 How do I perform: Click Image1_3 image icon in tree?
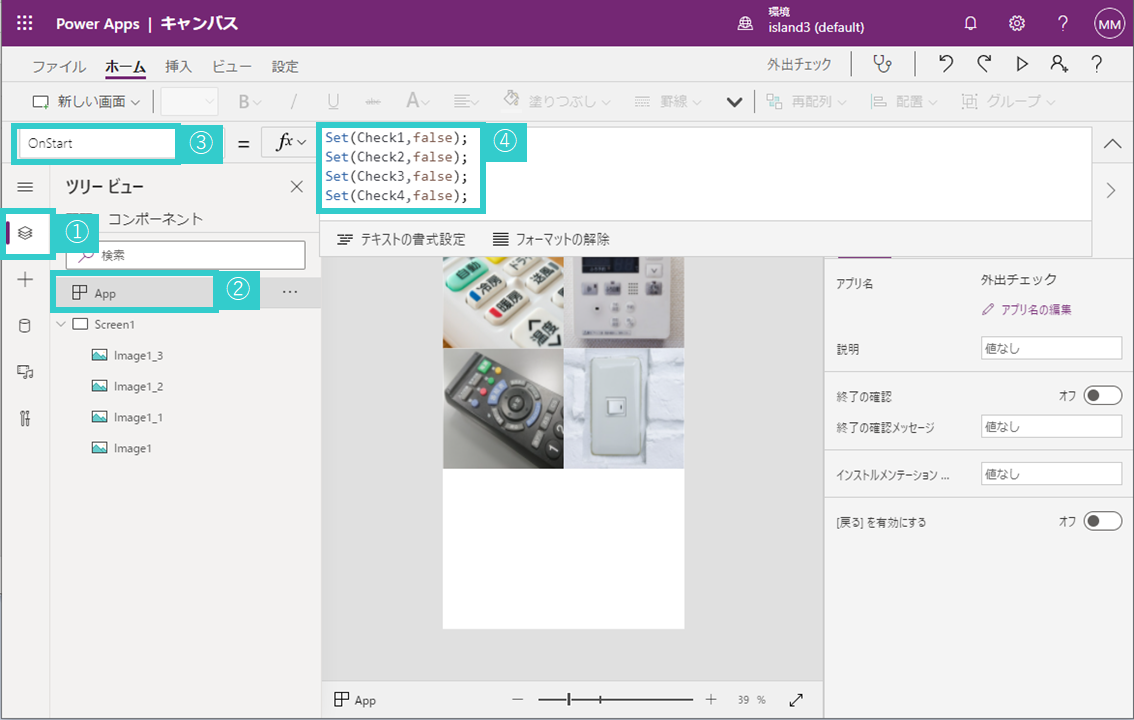[100, 355]
